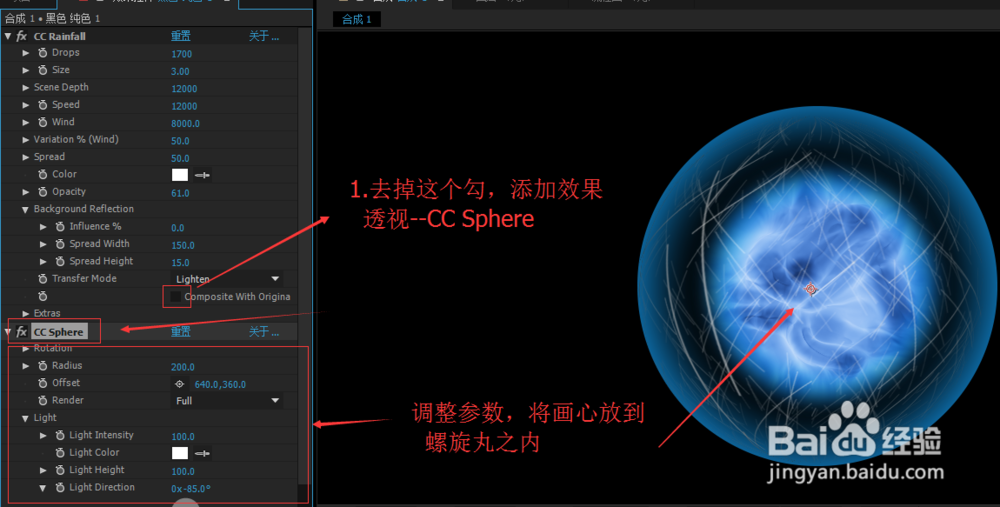This screenshot has width=1000, height=507.
Task: Toggle the Render stopwatch icon
Action: (43, 400)
